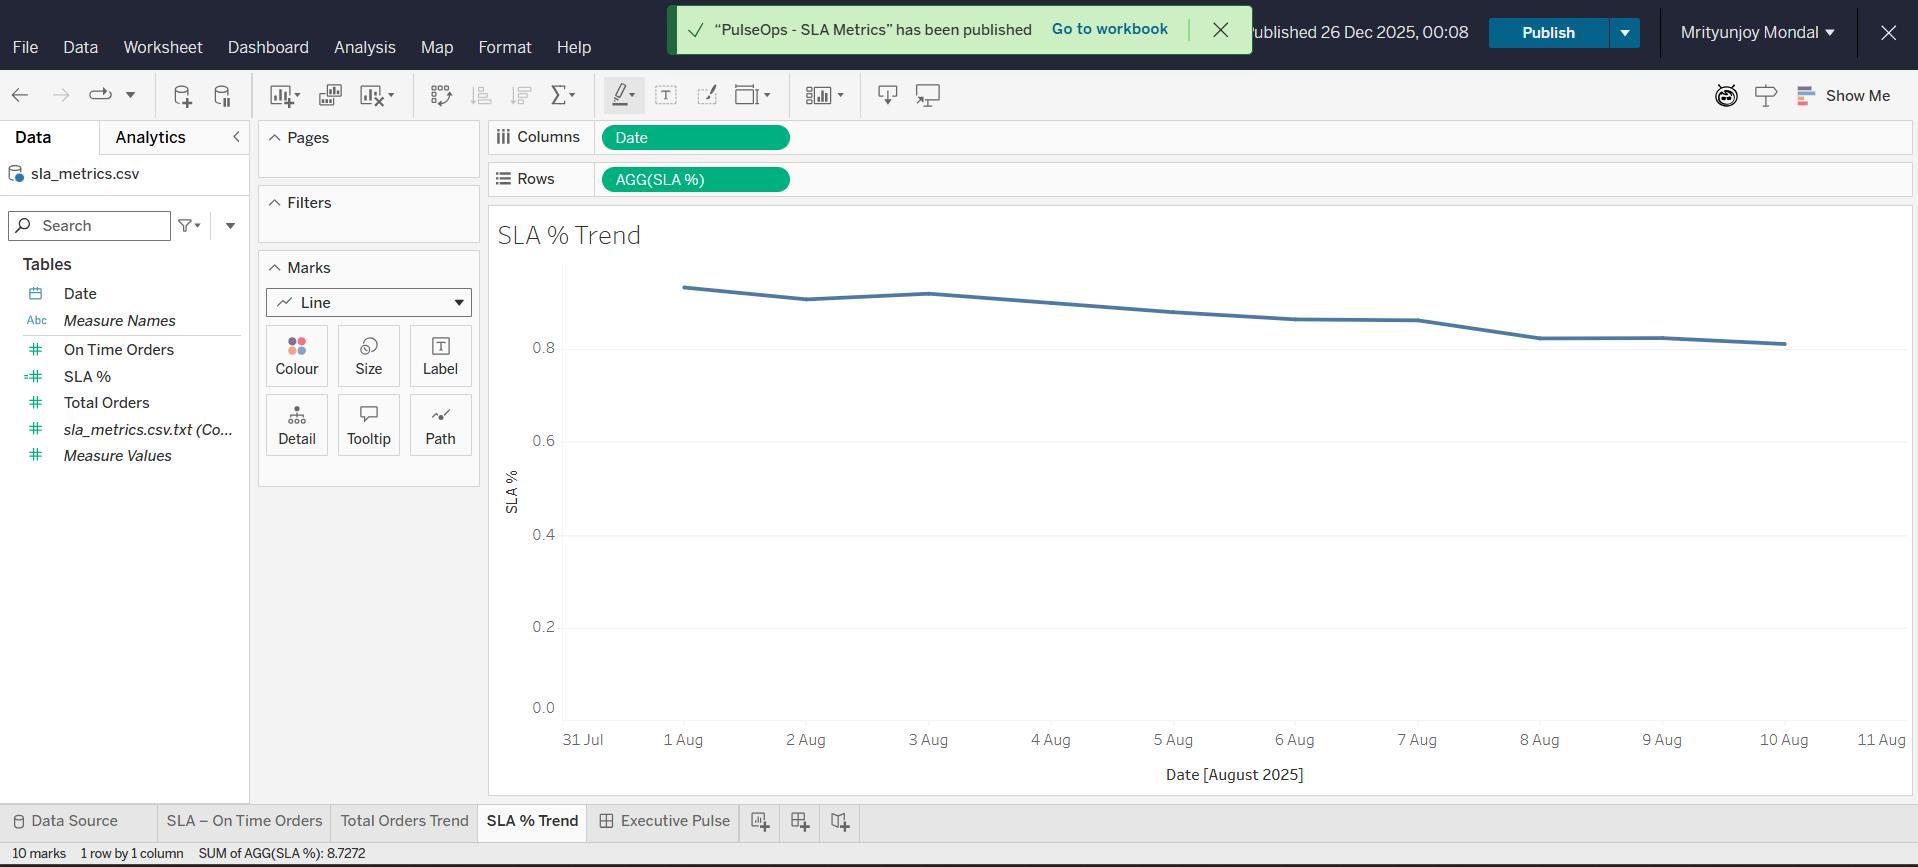The height and width of the screenshot is (867, 1918).
Task: Collapse the Filters shelf
Action: [x=274, y=202]
